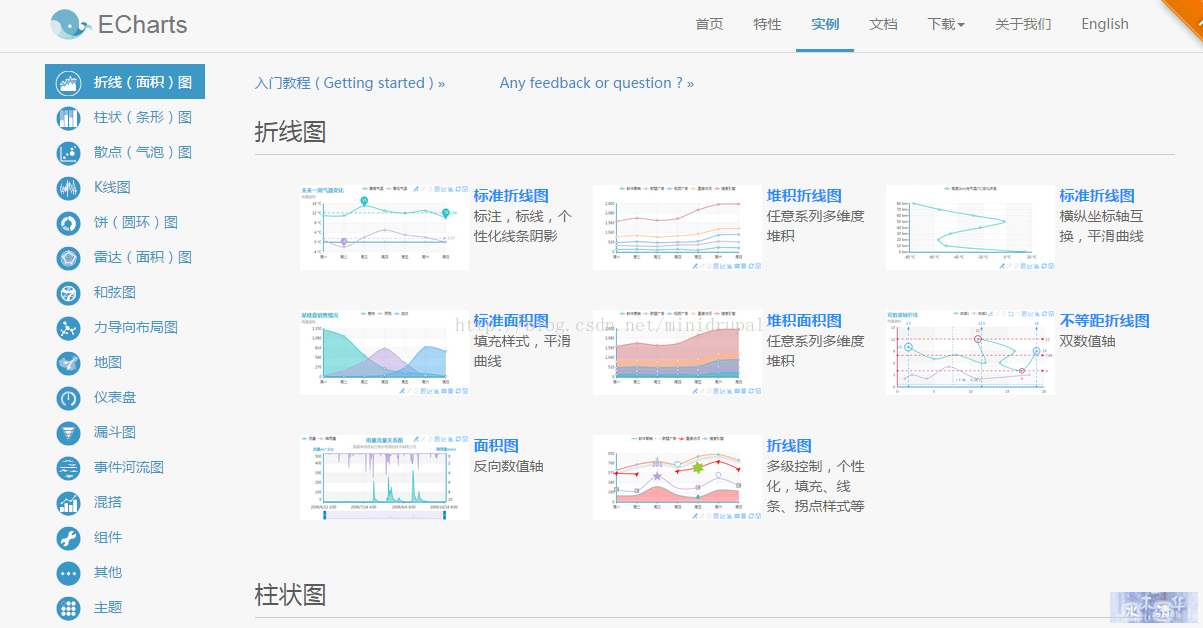Choose the K线图 candlestick icon

click(x=69, y=188)
